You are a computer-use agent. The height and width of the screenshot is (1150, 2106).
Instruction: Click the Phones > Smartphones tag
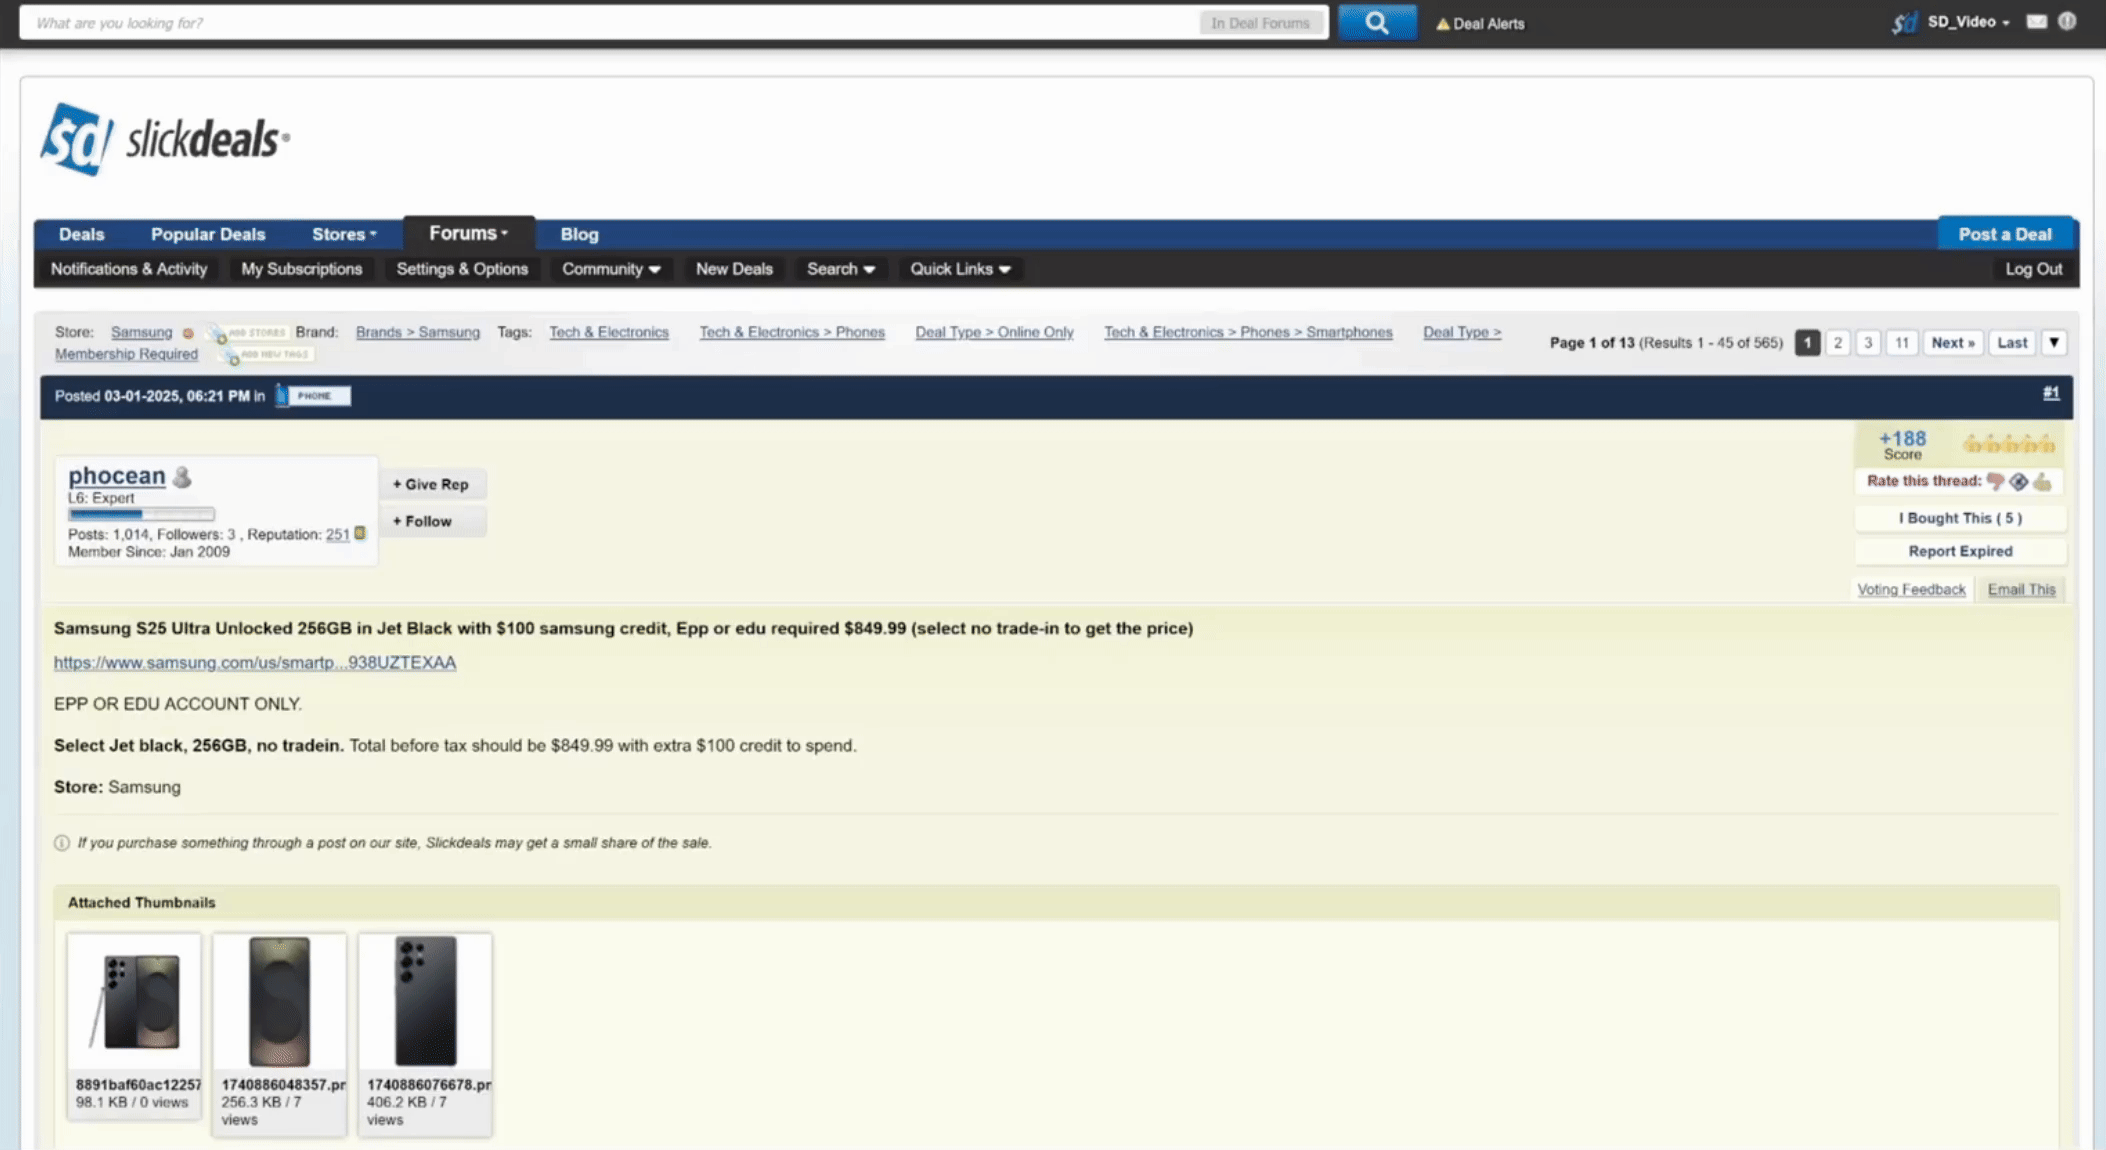point(1247,332)
